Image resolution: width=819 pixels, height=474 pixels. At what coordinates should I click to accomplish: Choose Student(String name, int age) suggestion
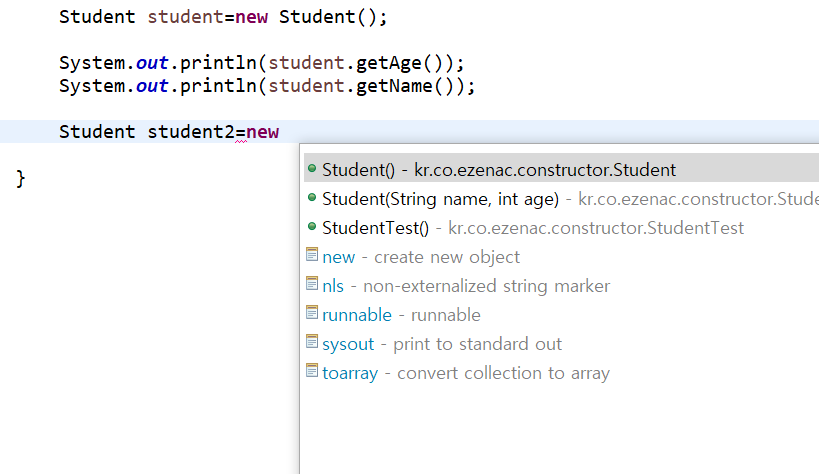[x=561, y=199]
